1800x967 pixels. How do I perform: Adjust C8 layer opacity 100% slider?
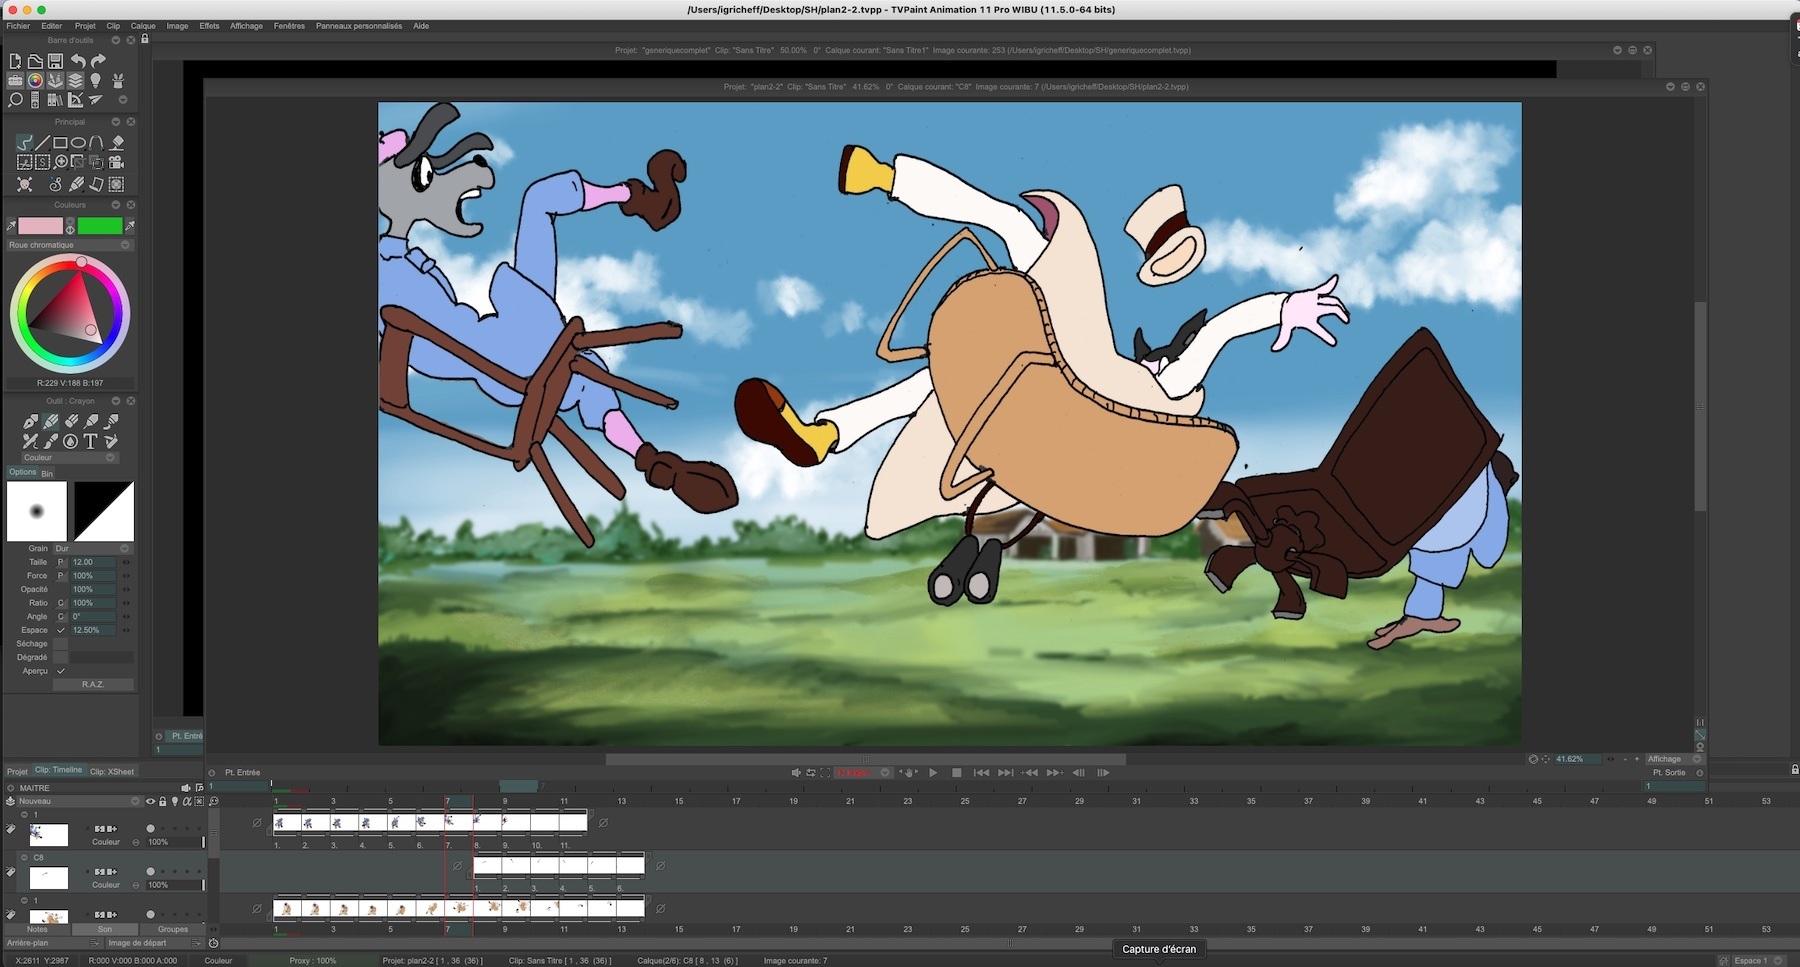coord(175,885)
